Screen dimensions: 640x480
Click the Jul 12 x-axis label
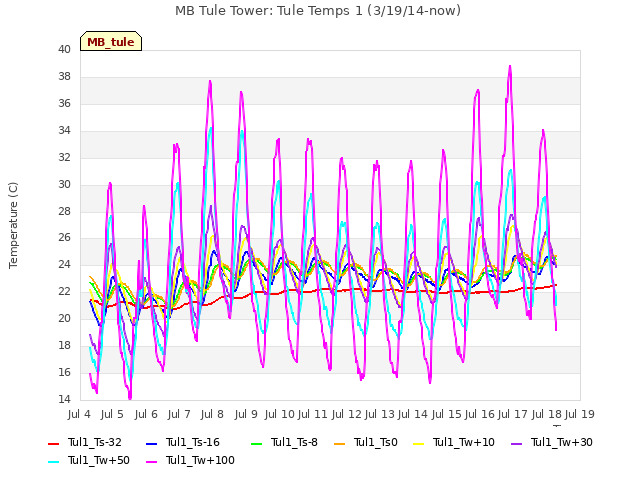pos(346,414)
